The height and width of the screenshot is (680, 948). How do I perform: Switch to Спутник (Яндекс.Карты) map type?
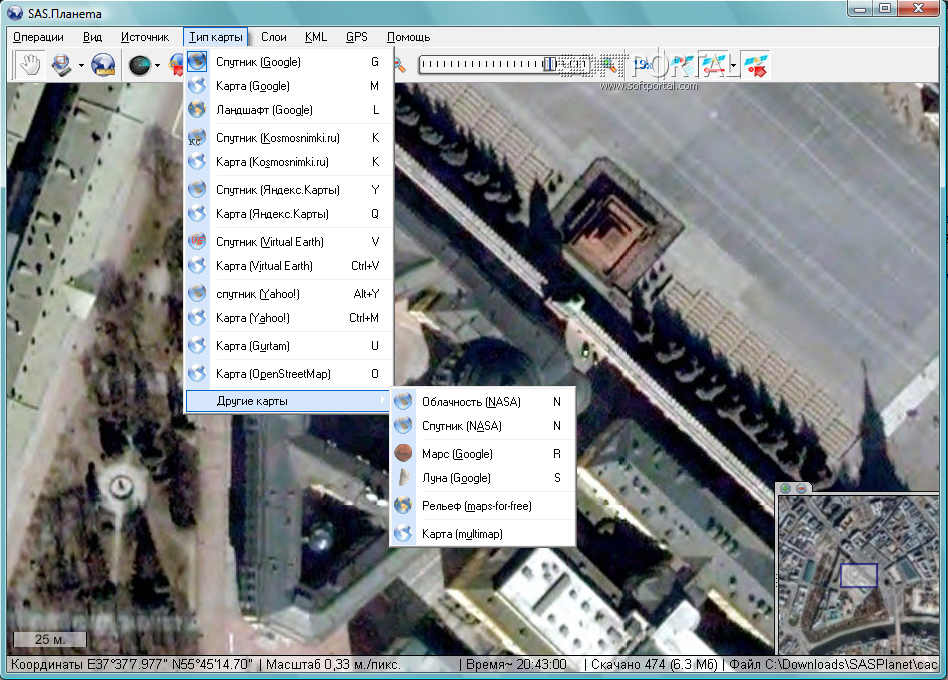point(272,190)
